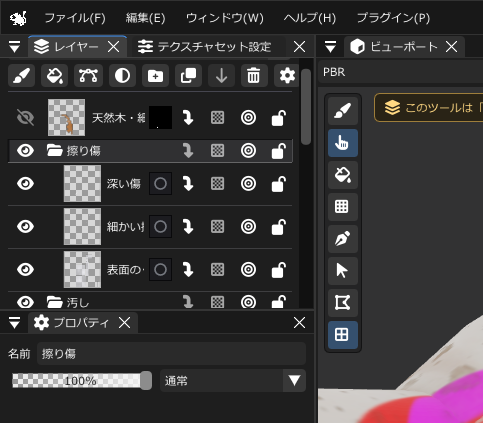Collapse the 擦り傷 folder
483x423 pixels.
point(55,151)
